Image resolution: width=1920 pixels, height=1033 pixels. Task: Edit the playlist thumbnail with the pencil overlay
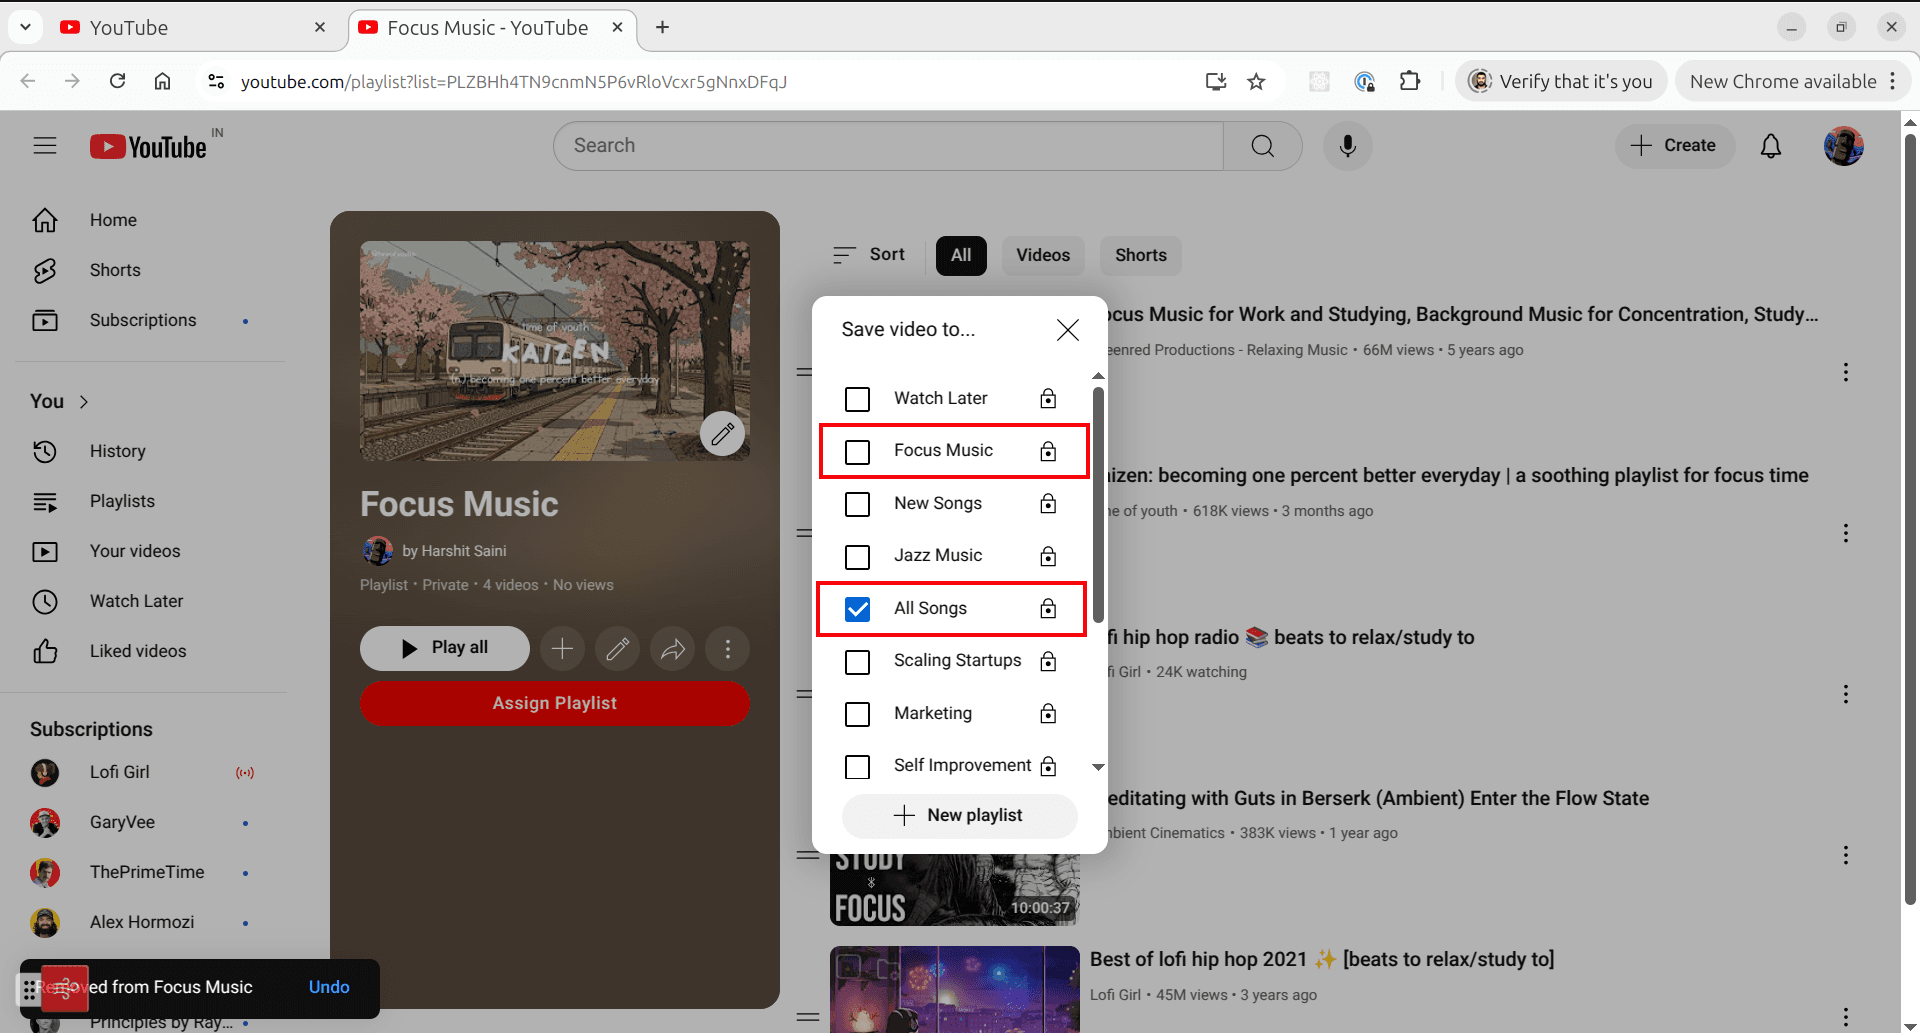click(722, 433)
